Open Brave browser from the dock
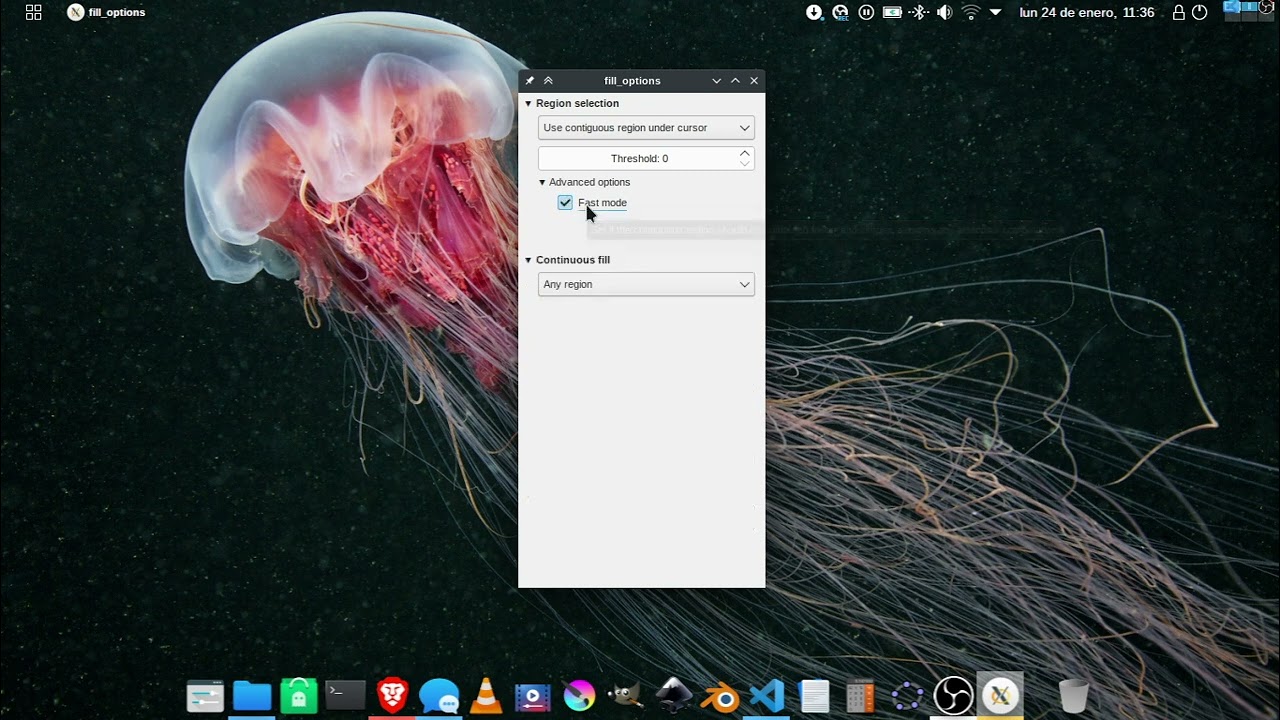Image resolution: width=1280 pixels, height=720 pixels. 392,696
